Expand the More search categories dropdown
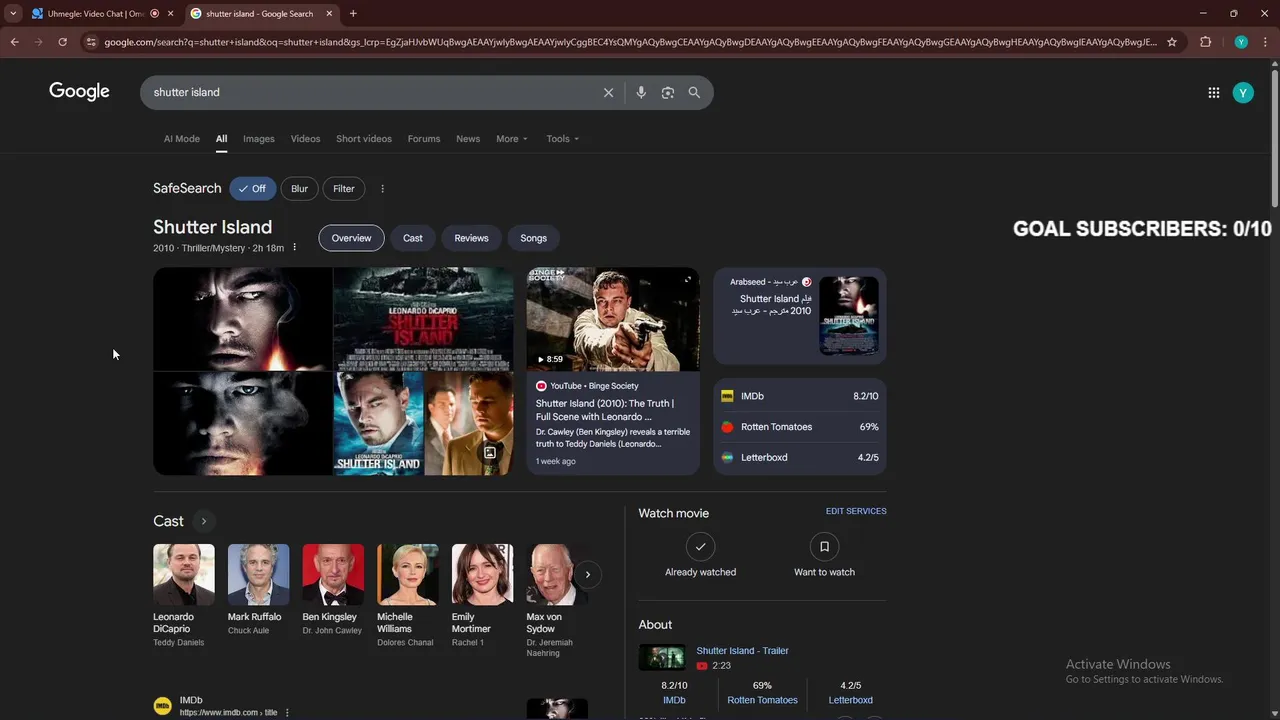This screenshot has height=720, width=1280. [512, 139]
